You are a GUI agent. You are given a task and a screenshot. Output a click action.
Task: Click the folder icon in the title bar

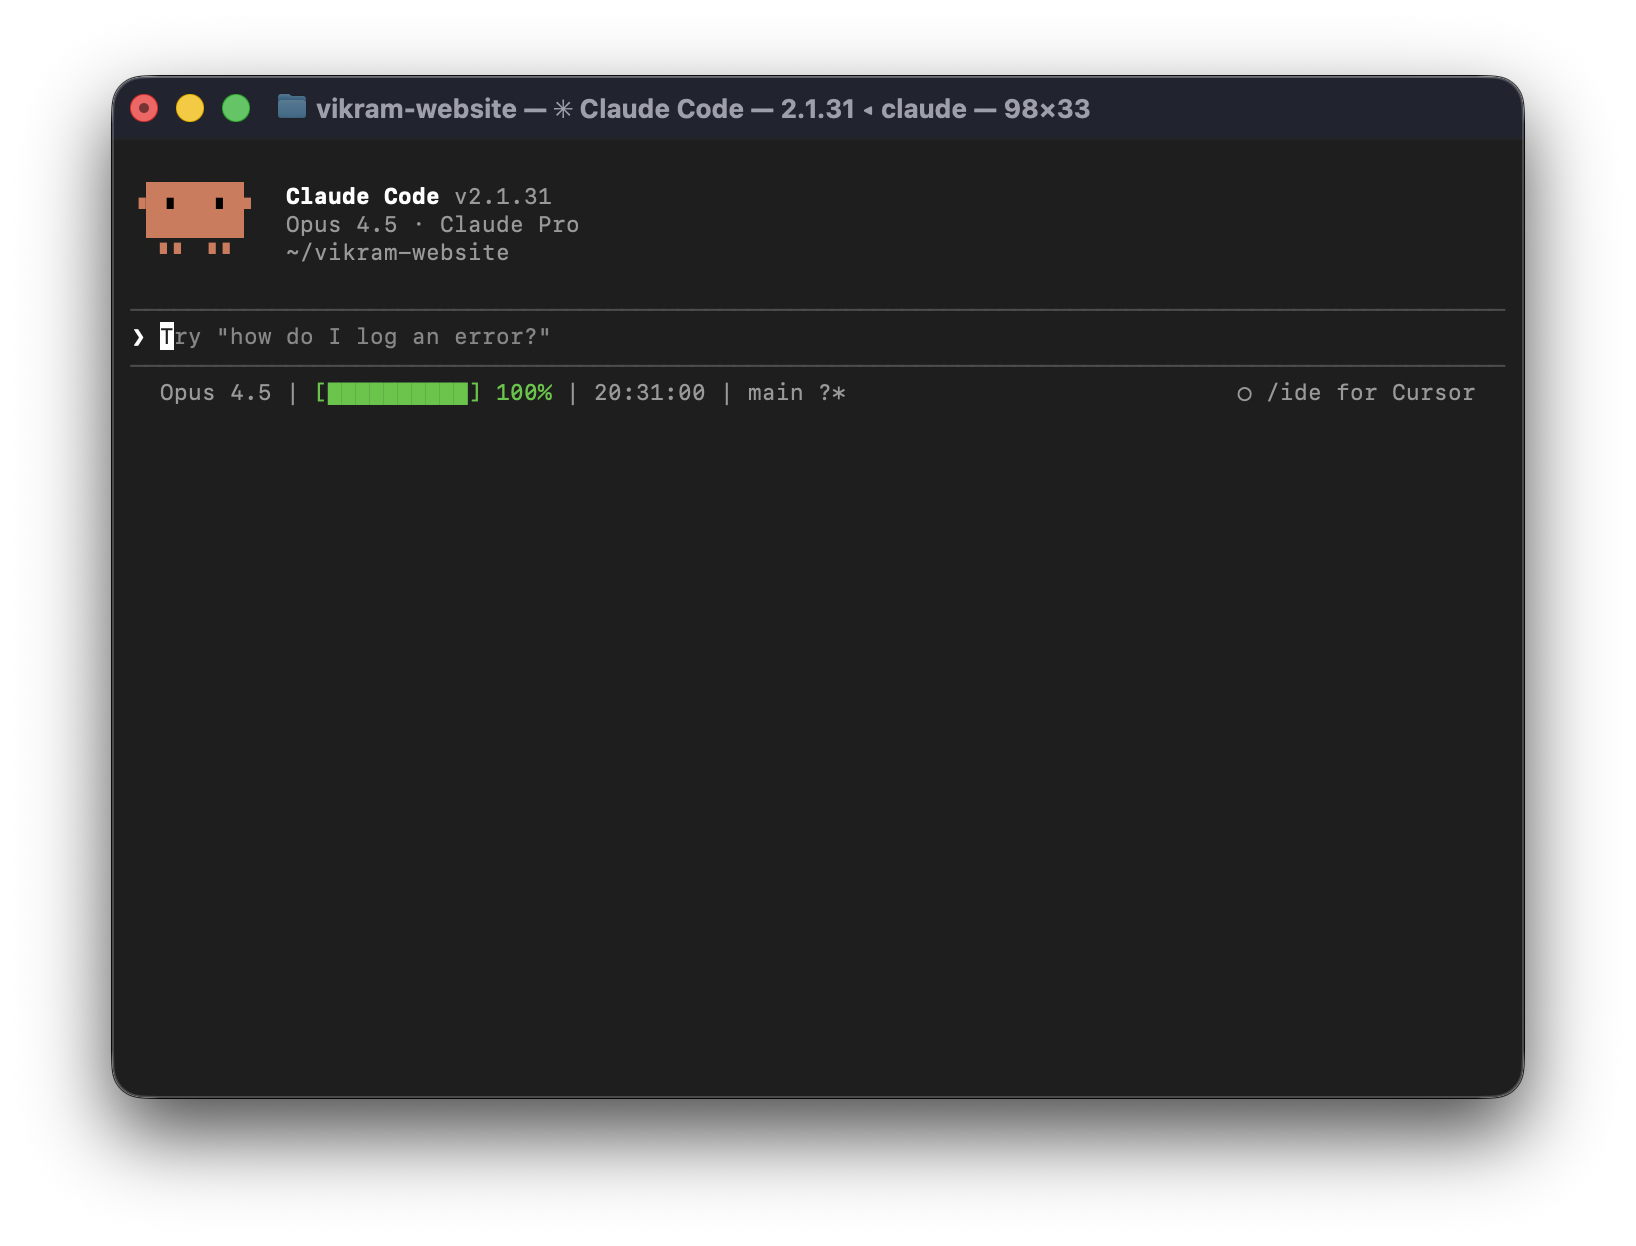pos(291,108)
